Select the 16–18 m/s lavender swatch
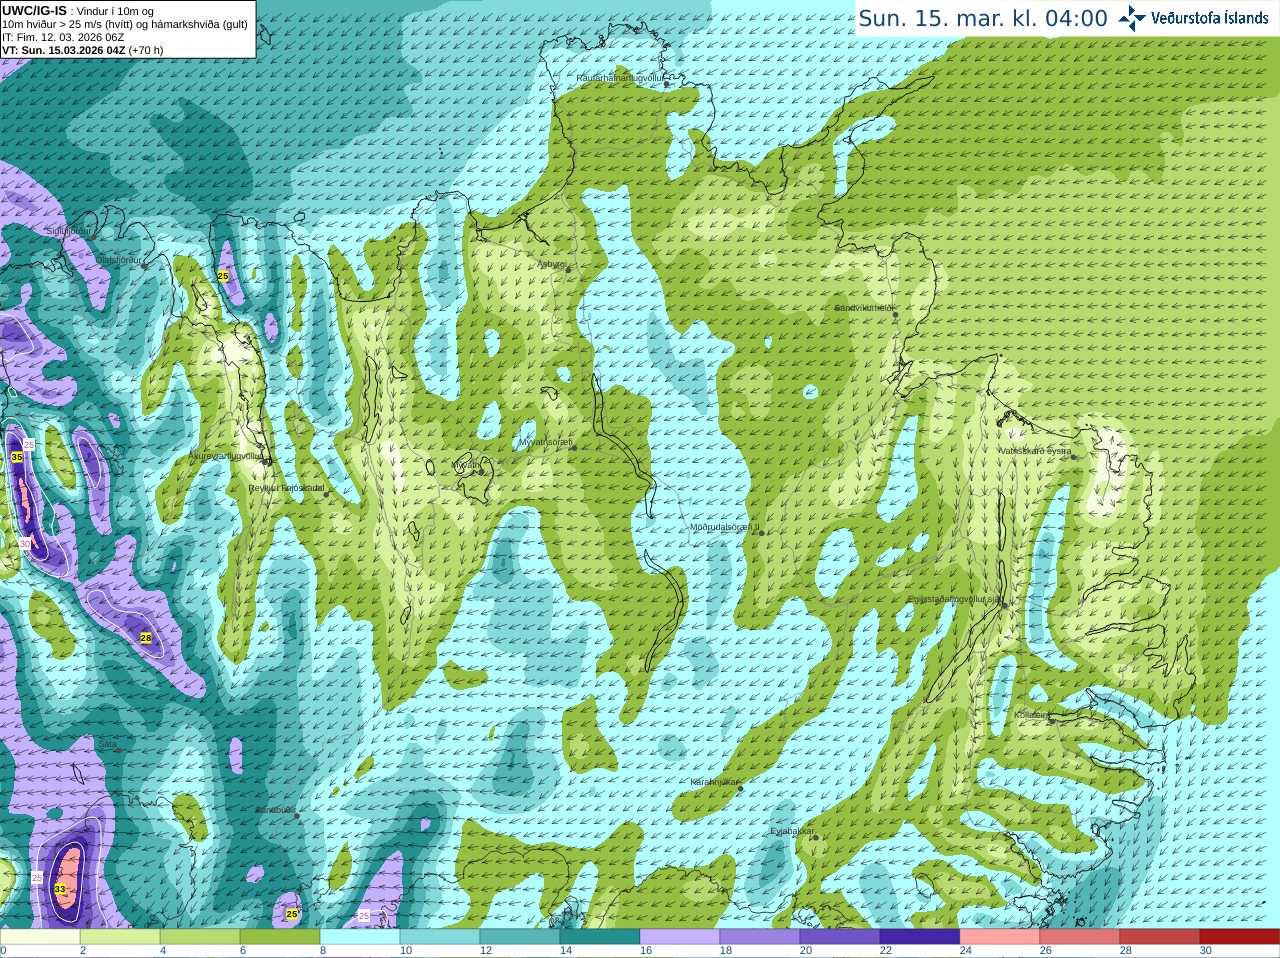 click(680, 937)
